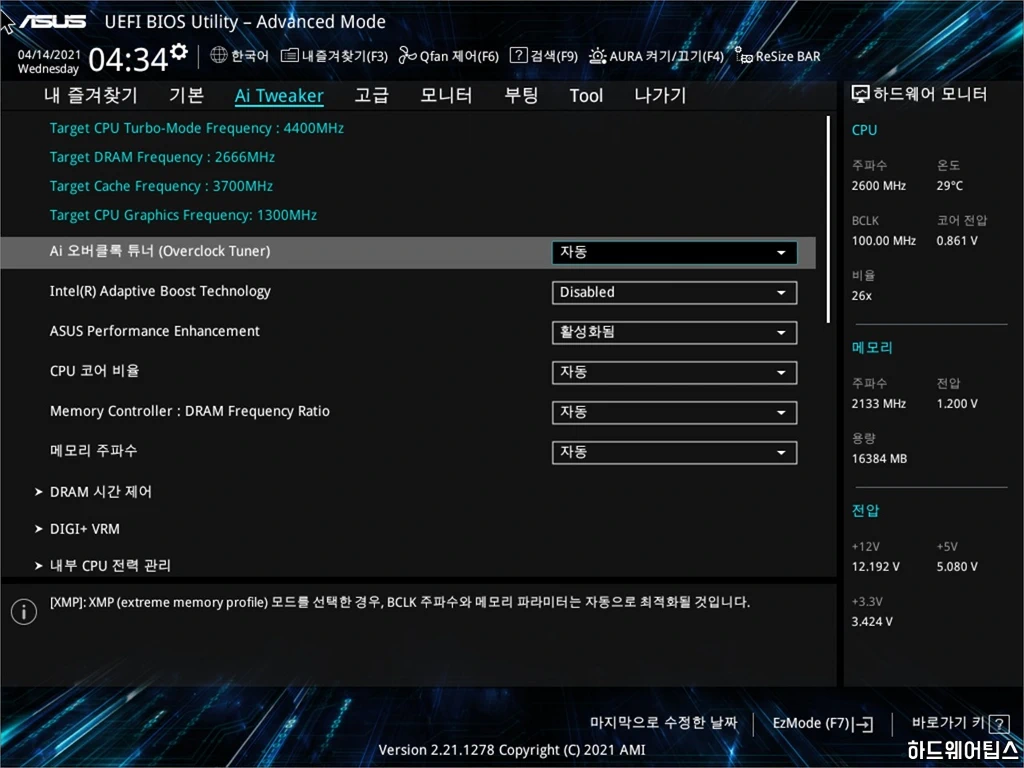
Task: Click the 29°C temperature value
Action: tap(950, 186)
